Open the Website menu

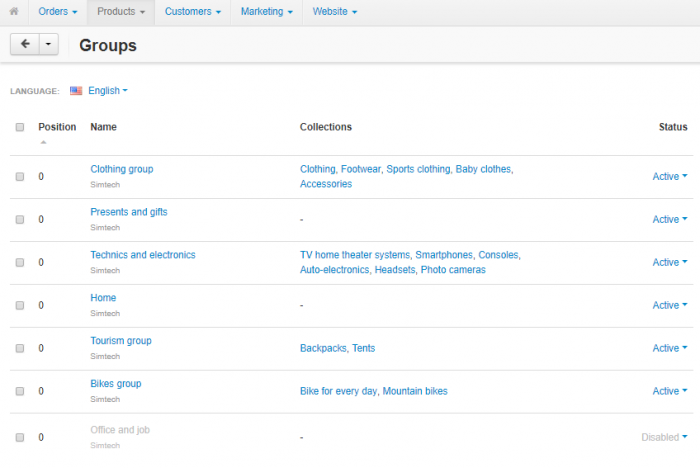point(335,12)
